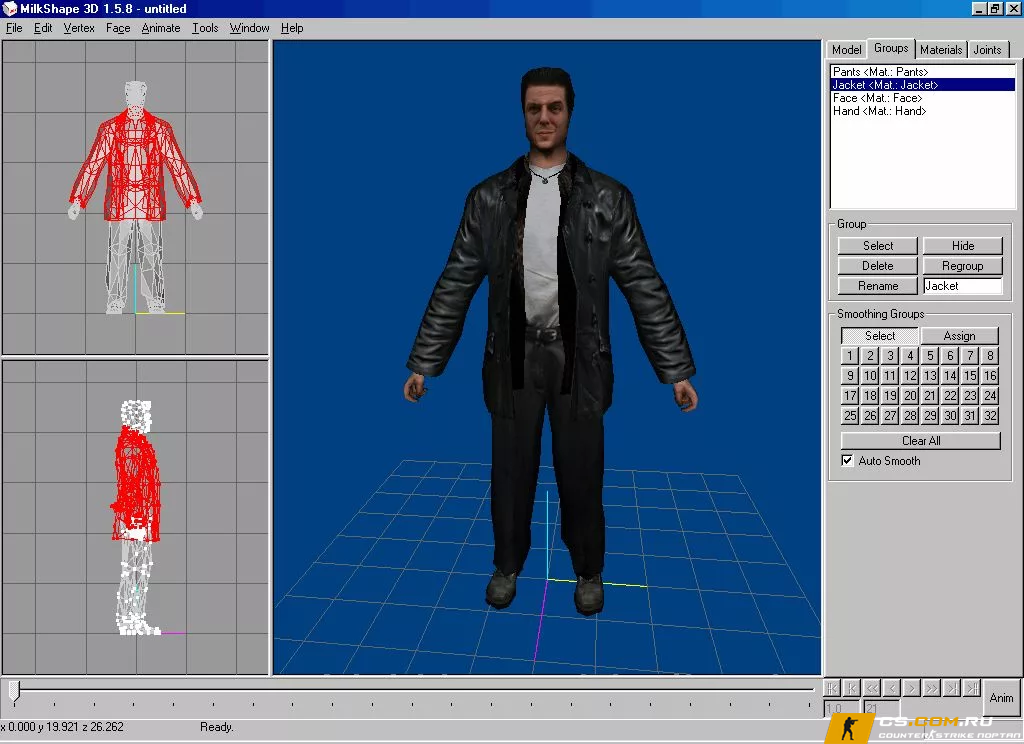Switch to the Materials tab
The width and height of the screenshot is (1024, 744).
click(x=941, y=50)
